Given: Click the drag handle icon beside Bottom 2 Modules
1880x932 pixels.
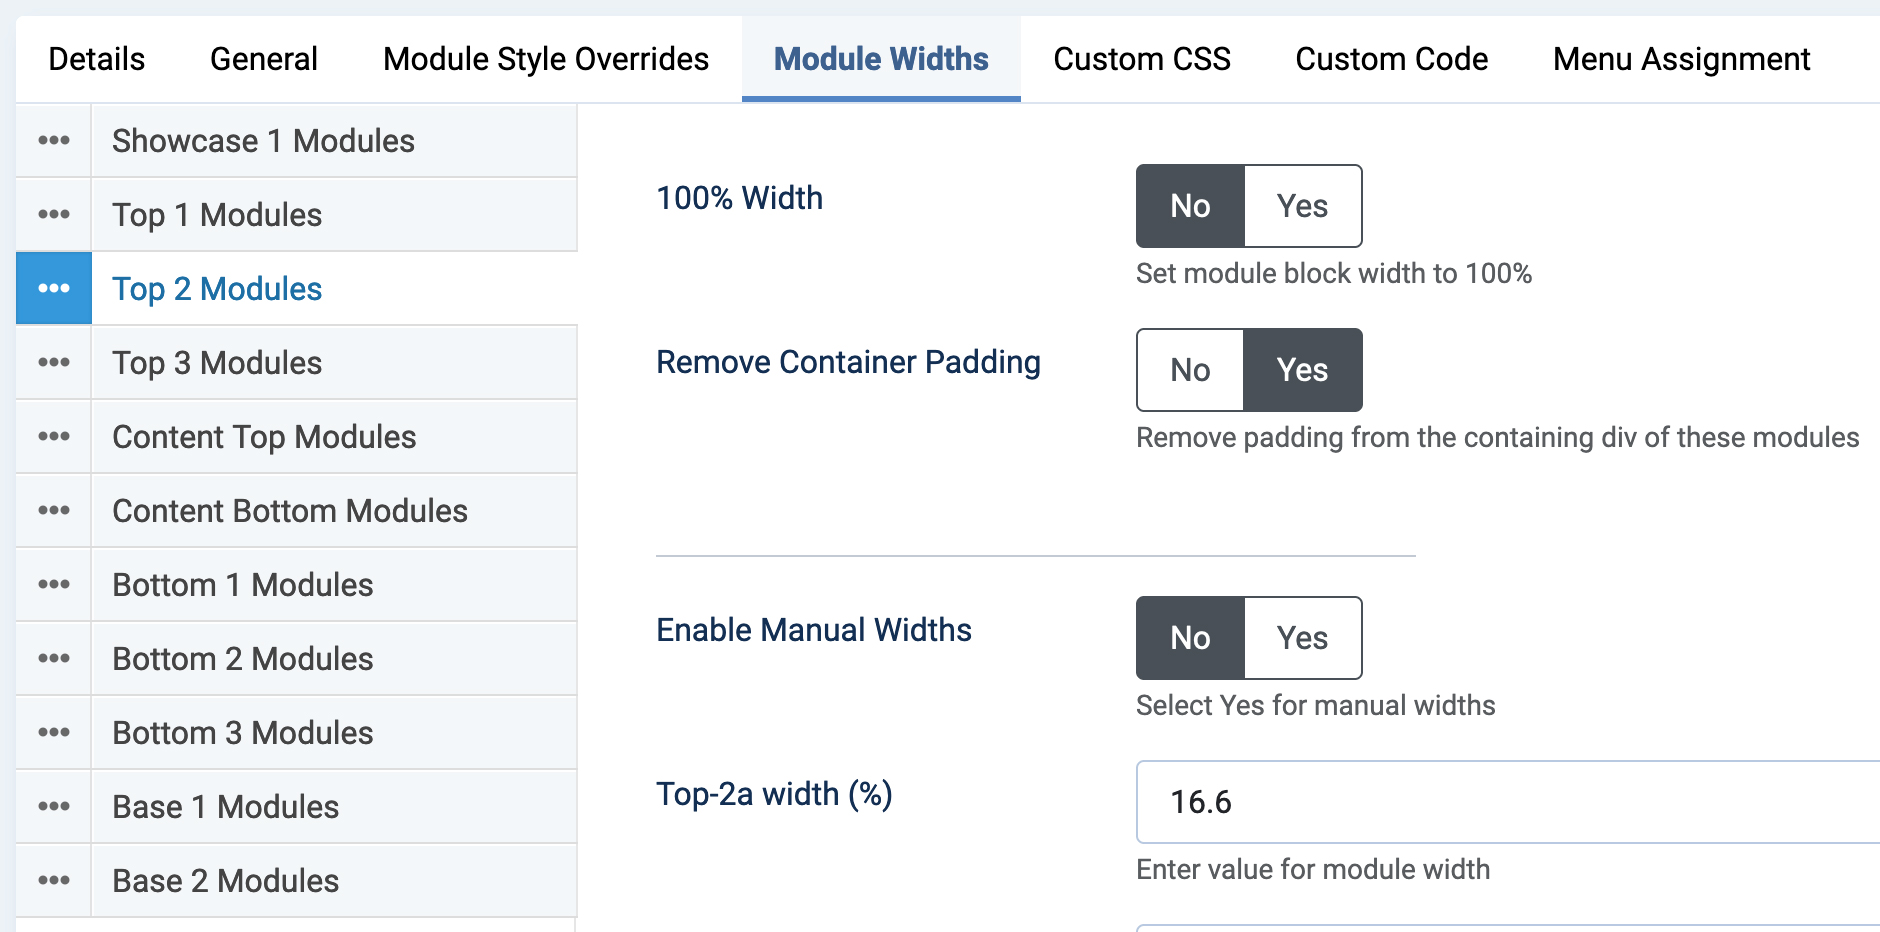Looking at the screenshot, I should point(53,658).
